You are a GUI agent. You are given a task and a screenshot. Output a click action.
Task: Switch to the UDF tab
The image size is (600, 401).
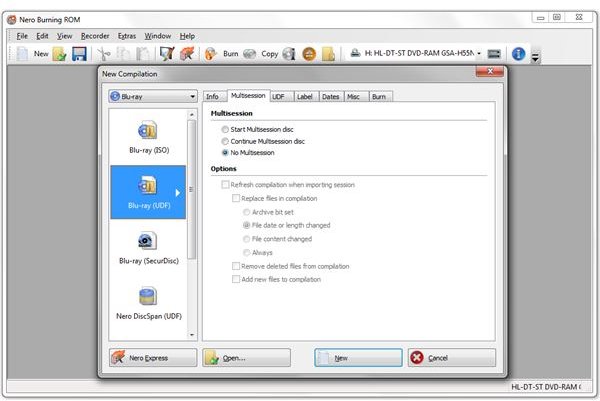click(x=281, y=96)
